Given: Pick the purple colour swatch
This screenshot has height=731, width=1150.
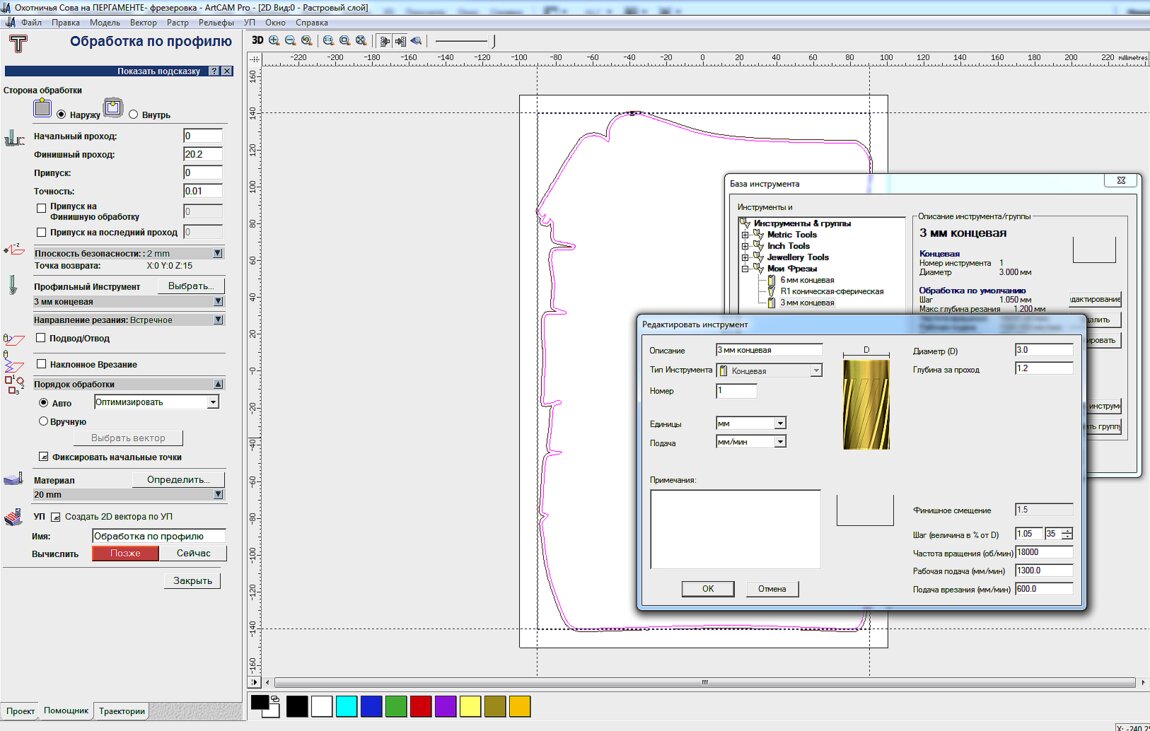Looking at the screenshot, I should [x=445, y=706].
